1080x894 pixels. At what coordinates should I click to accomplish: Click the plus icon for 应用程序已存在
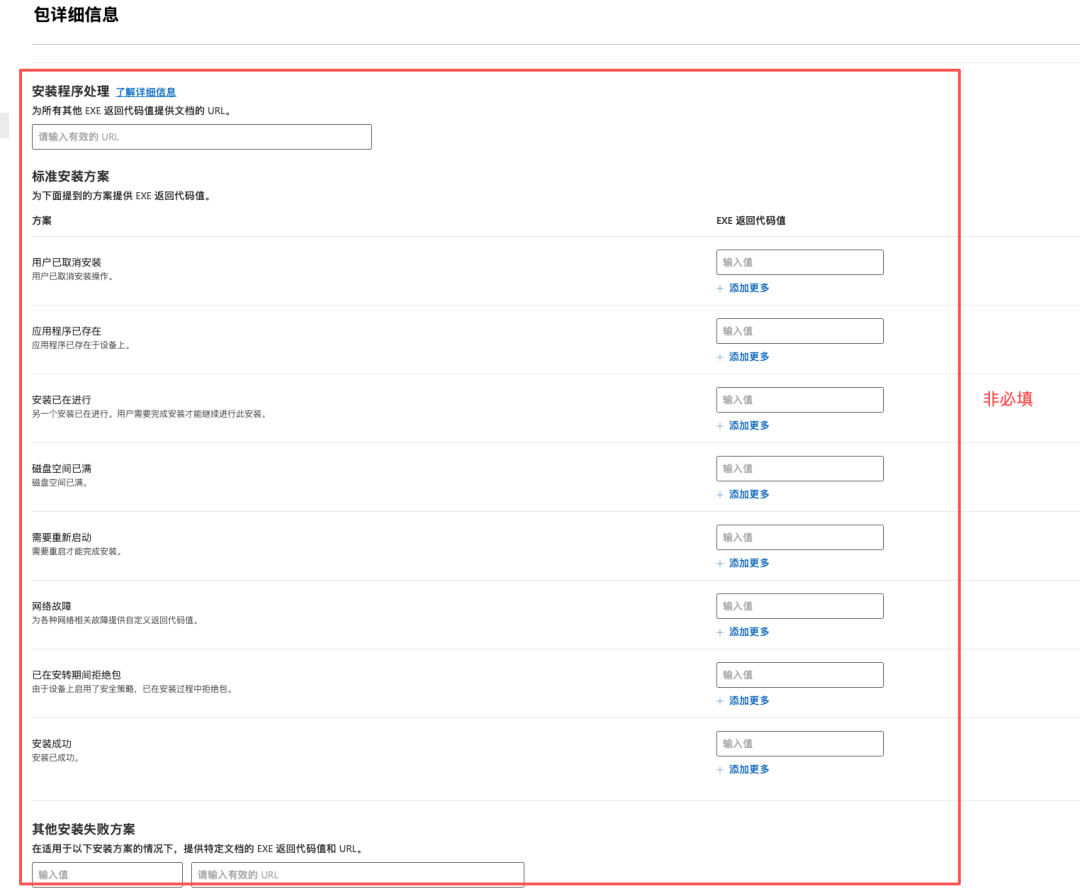tap(720, 357)
